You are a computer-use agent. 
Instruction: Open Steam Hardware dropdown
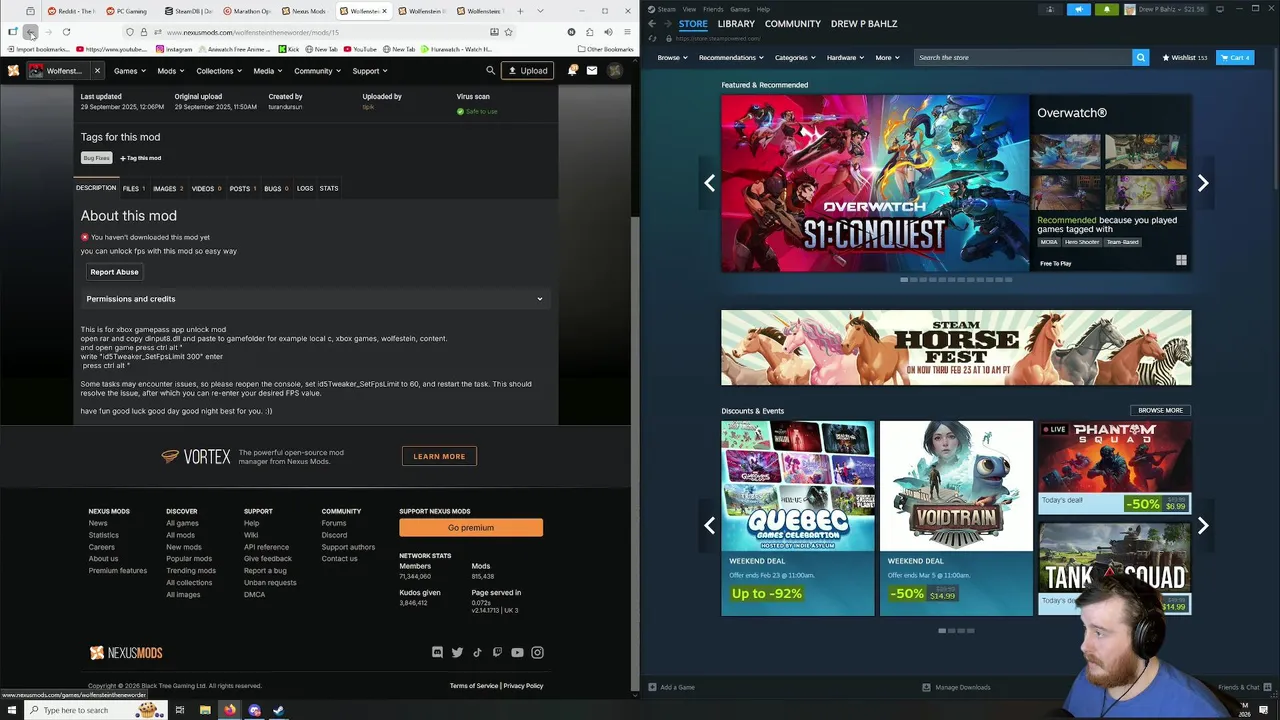(845, 57)
